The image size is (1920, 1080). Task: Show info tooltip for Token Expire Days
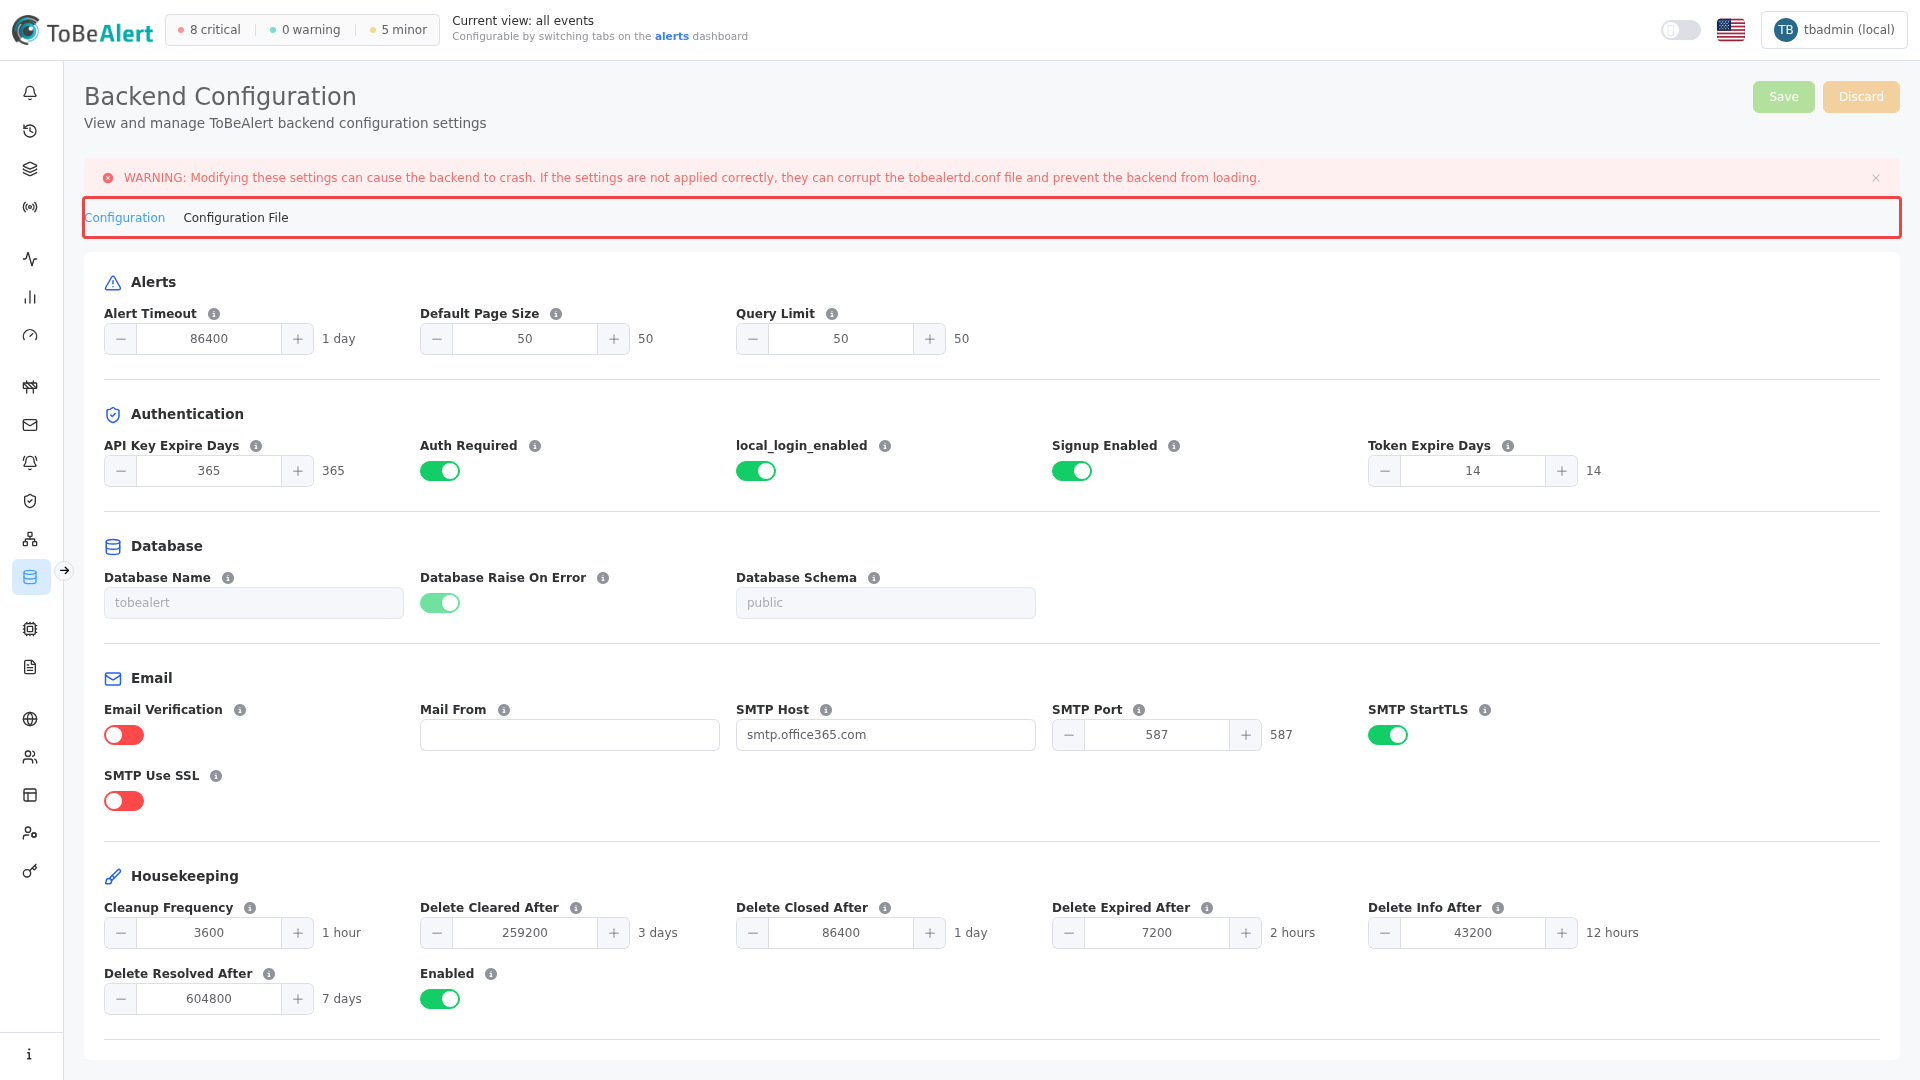[1508, 446]
